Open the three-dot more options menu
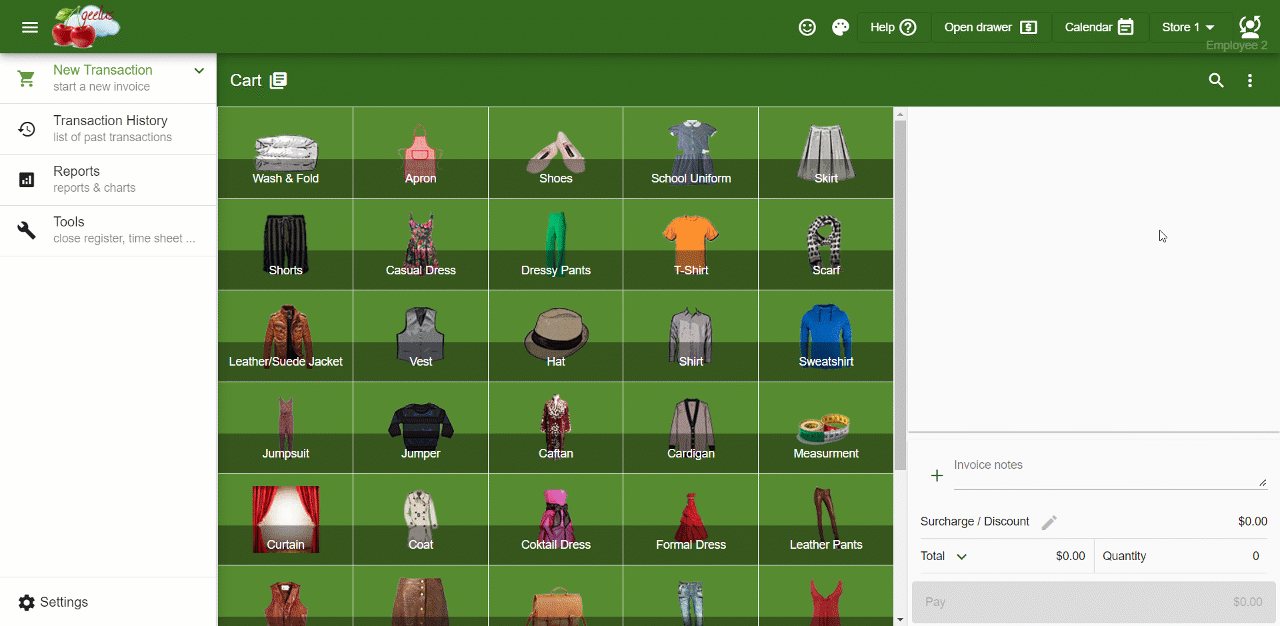The image size is (1280, 626). [x=1250, y=80]
